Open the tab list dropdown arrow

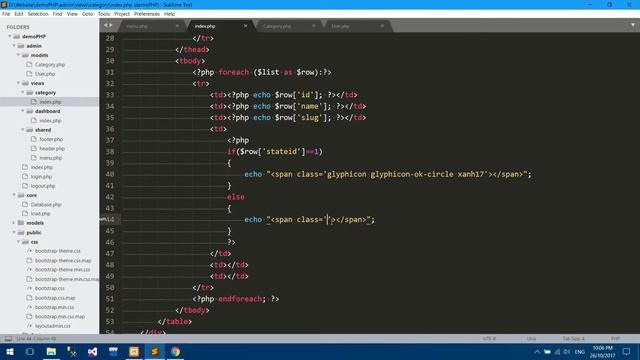633,25
